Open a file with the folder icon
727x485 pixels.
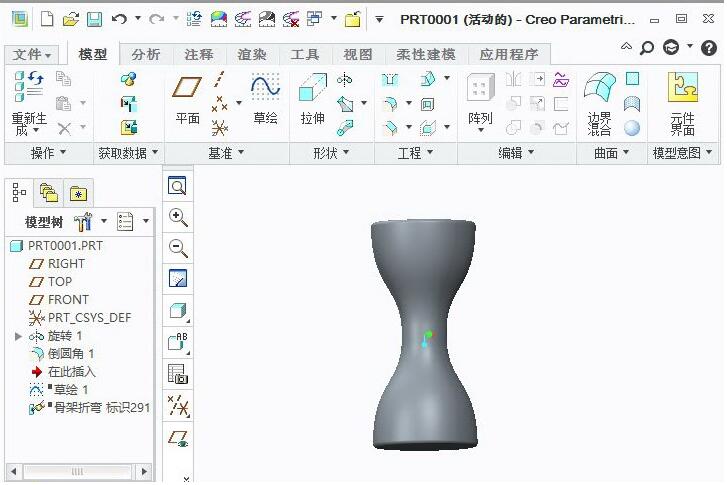(70, 19)
